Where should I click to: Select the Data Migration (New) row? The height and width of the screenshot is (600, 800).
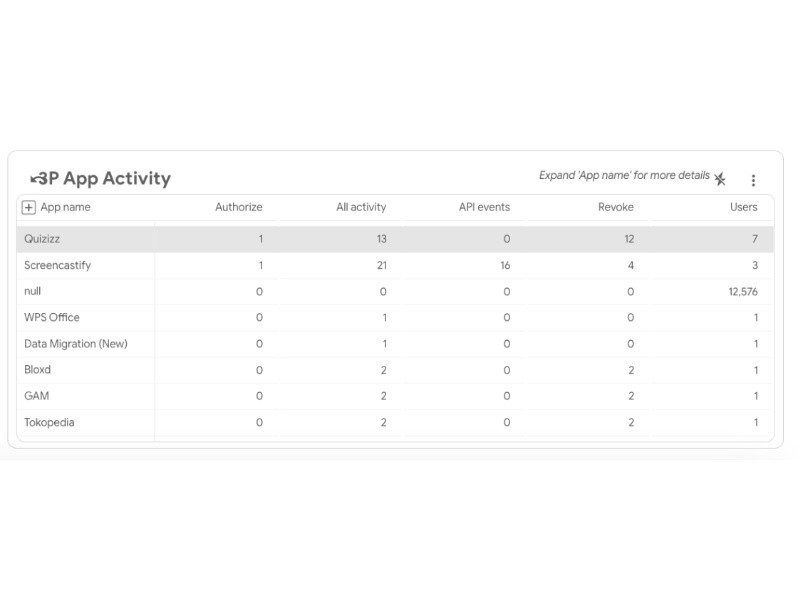(76, 343)
